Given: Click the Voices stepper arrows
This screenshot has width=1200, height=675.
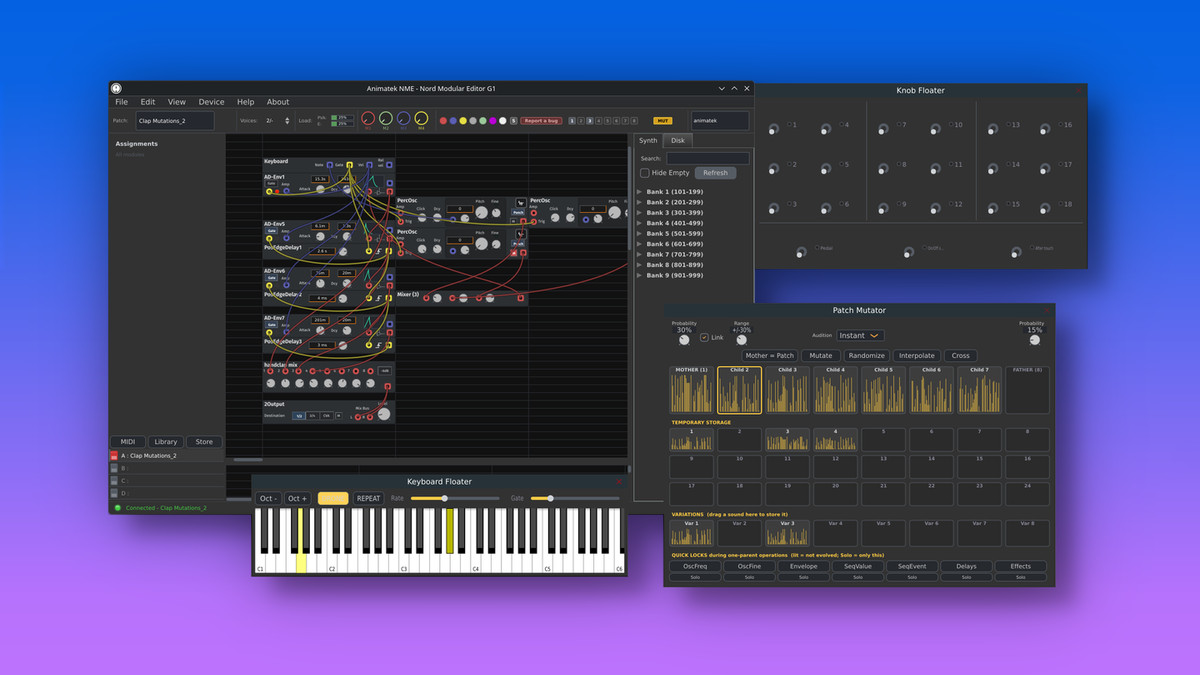Looking at the screenshot, I should tap(286, 121).
